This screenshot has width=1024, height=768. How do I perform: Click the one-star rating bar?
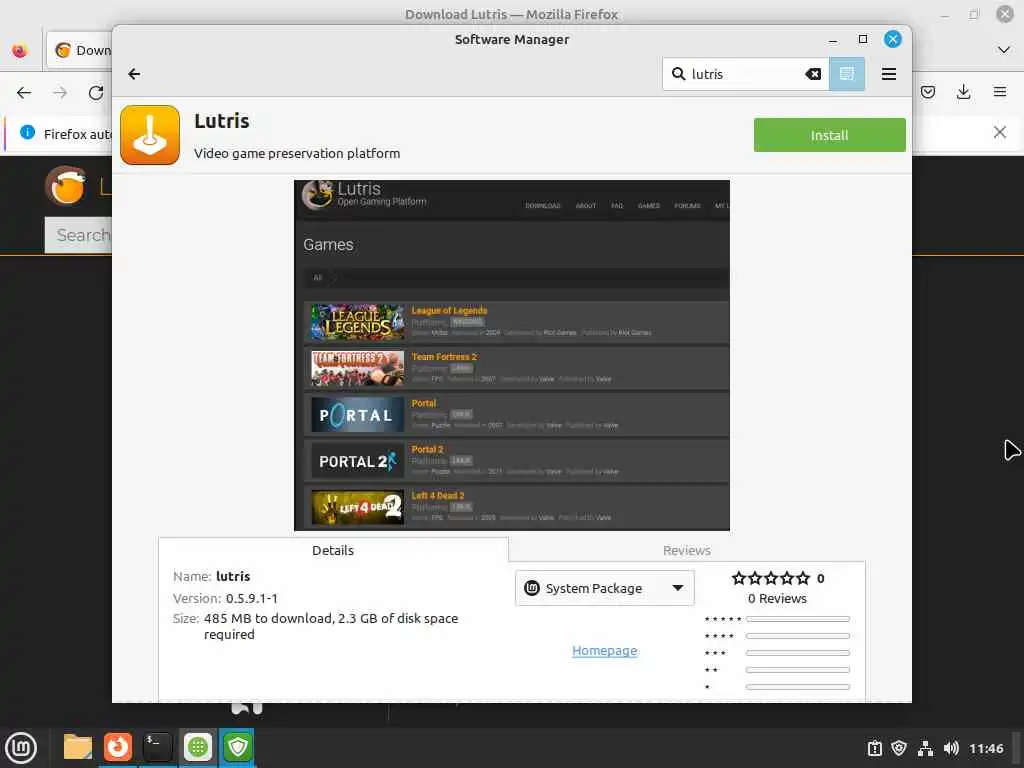(797, 686)
